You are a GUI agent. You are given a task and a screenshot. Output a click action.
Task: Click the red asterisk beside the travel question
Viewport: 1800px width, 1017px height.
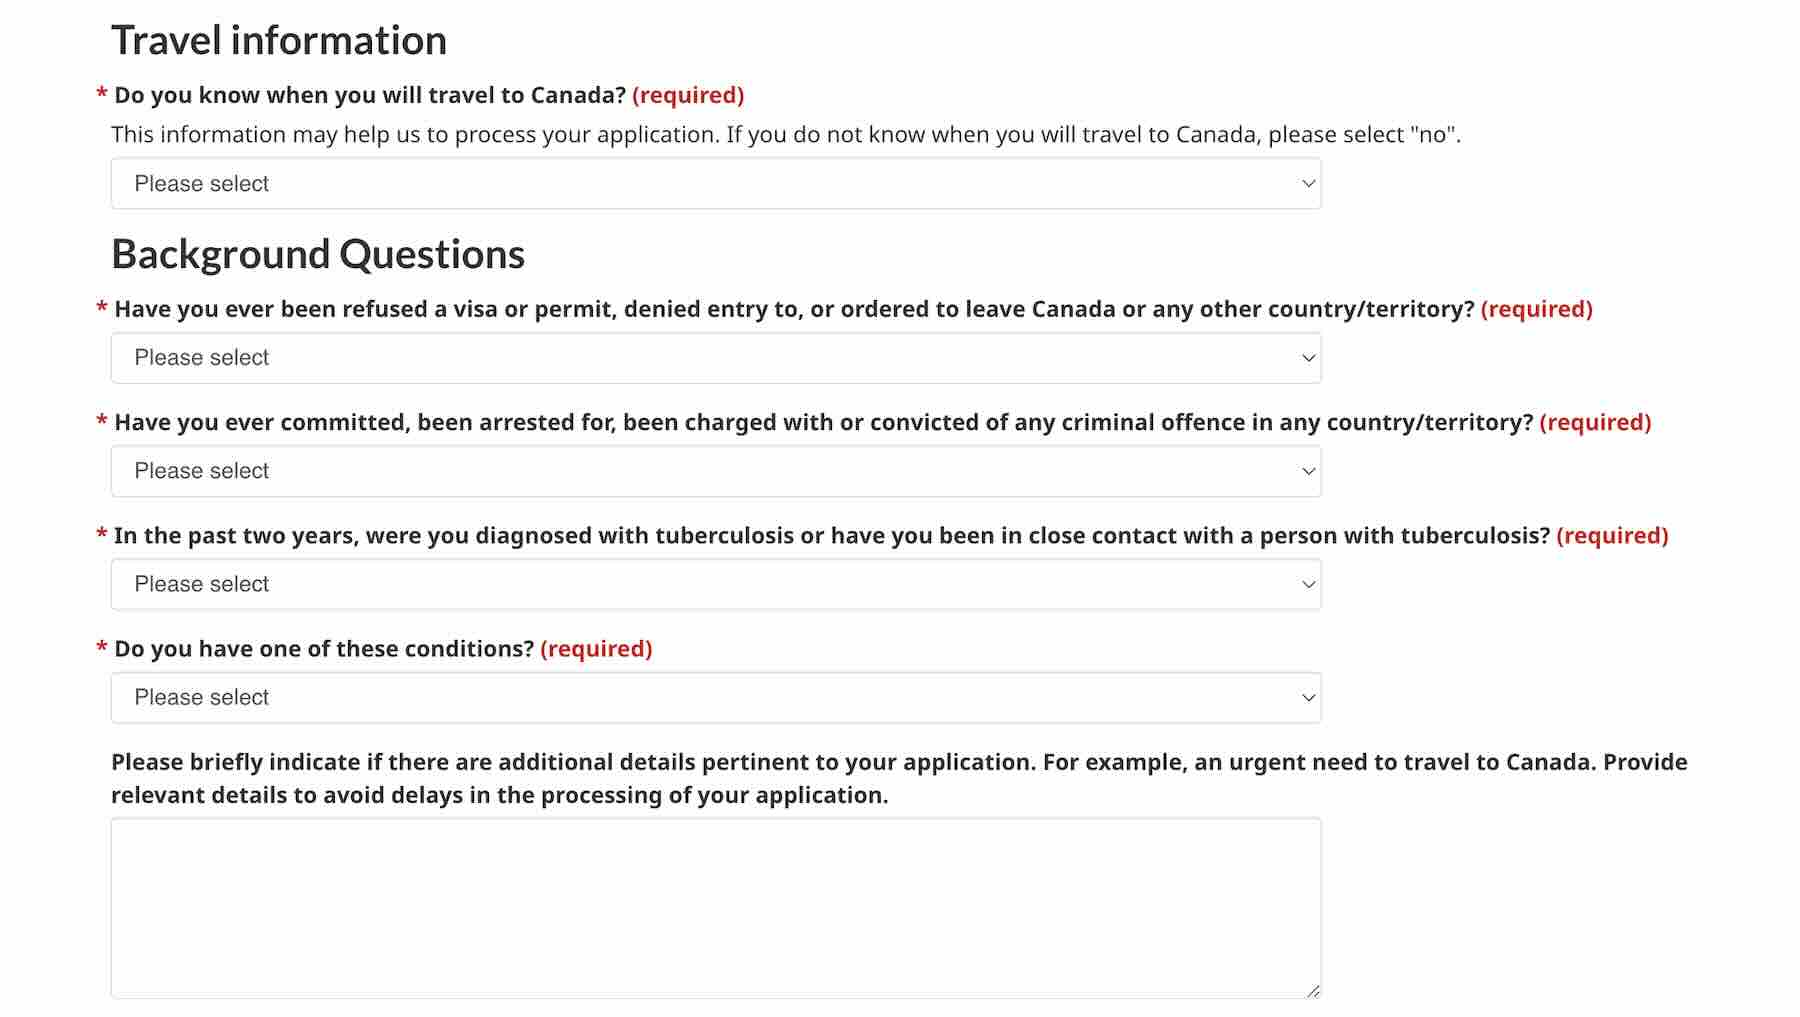click(99, 95)
